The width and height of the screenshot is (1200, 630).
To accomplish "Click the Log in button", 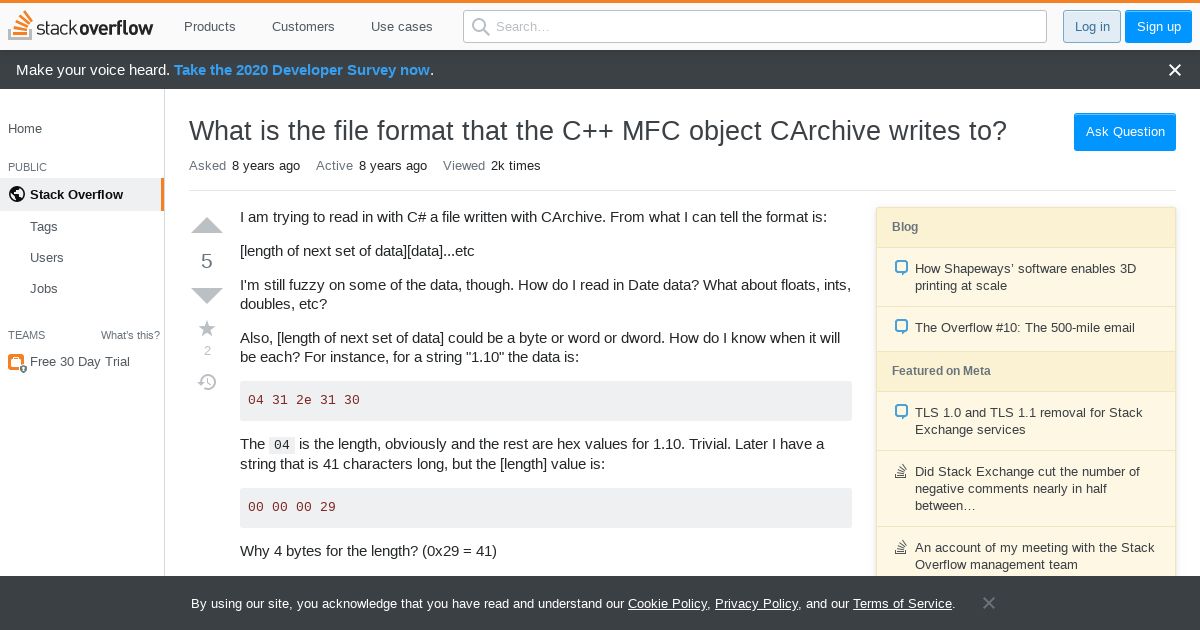I will [1092, 26].
